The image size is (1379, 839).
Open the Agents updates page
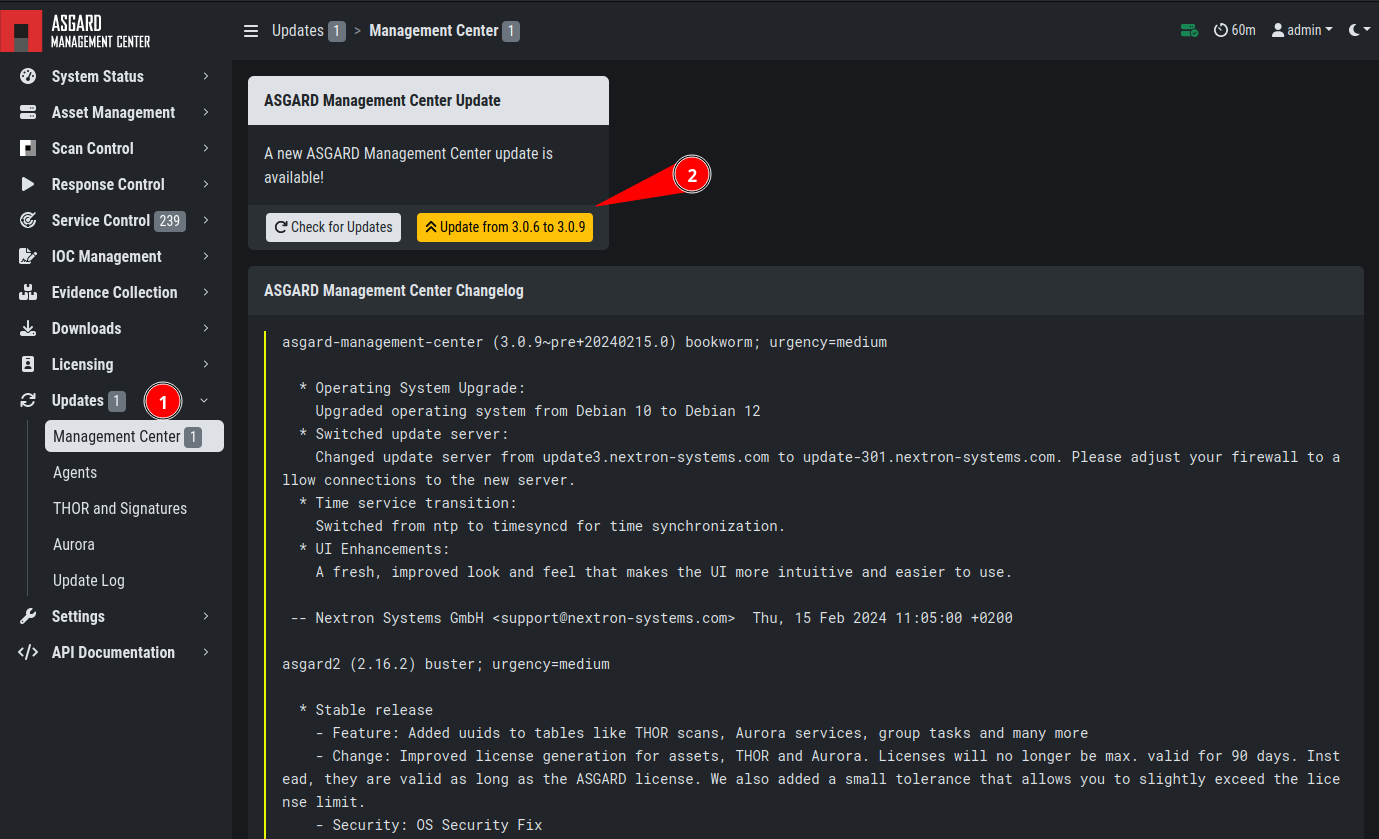pyautogui.click(x=75, y=472)
